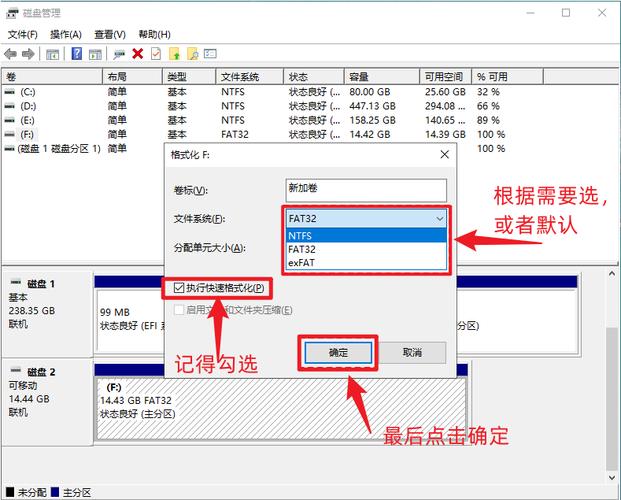Click the red X delete toolbar icon
Screen dimensions: 621x500
click(x=137, y=53)
